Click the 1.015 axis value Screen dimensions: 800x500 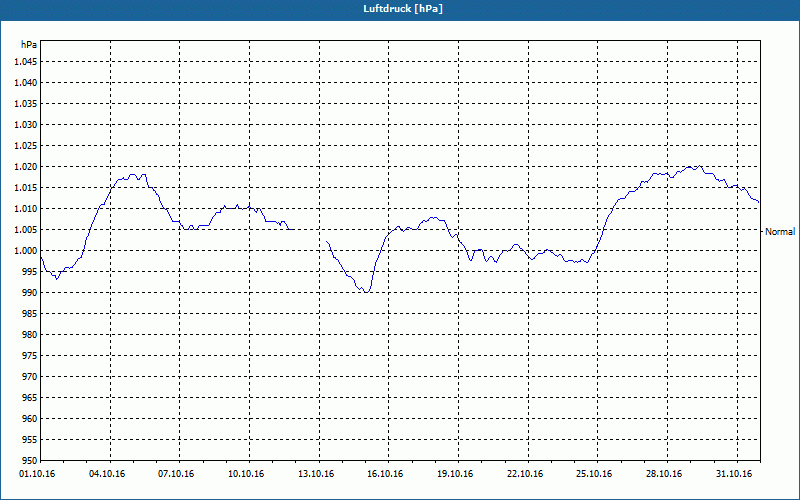coord(26,188)
